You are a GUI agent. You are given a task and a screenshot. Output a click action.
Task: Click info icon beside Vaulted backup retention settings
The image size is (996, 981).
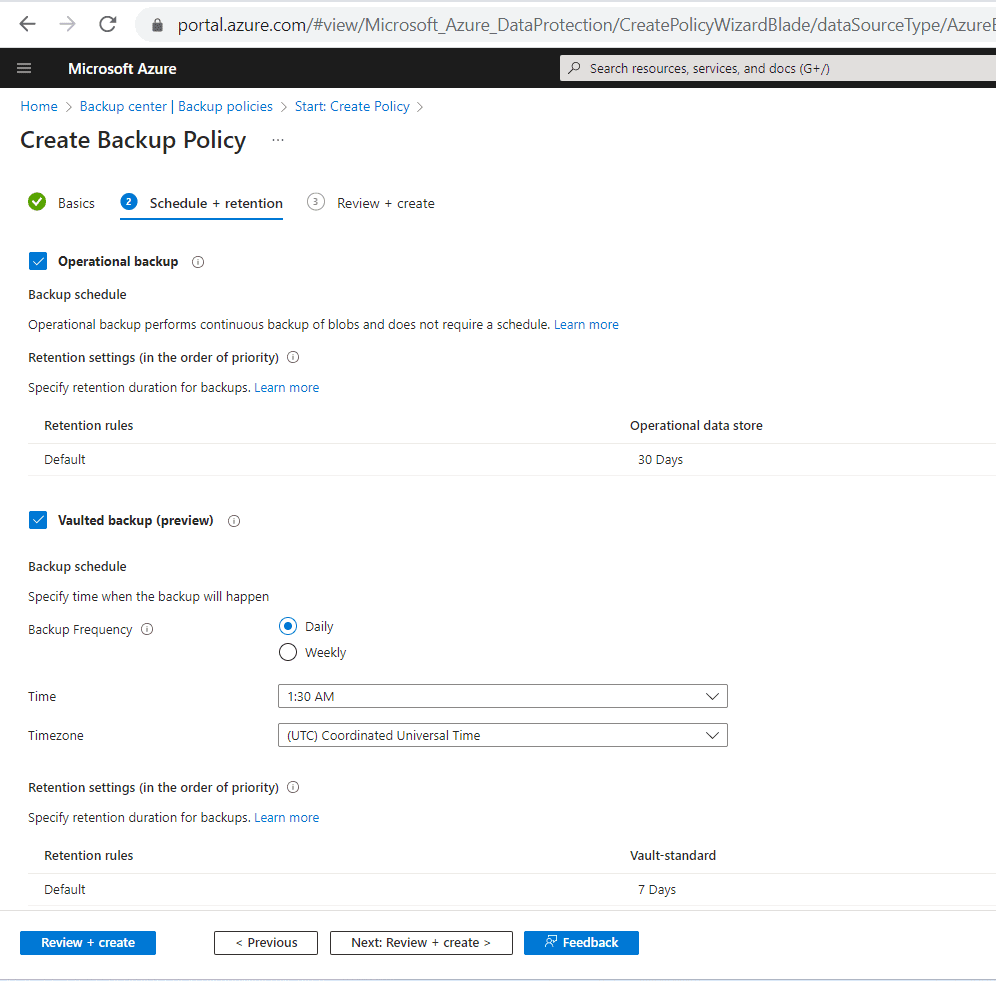pyautogui.click(x=293, y=787)
